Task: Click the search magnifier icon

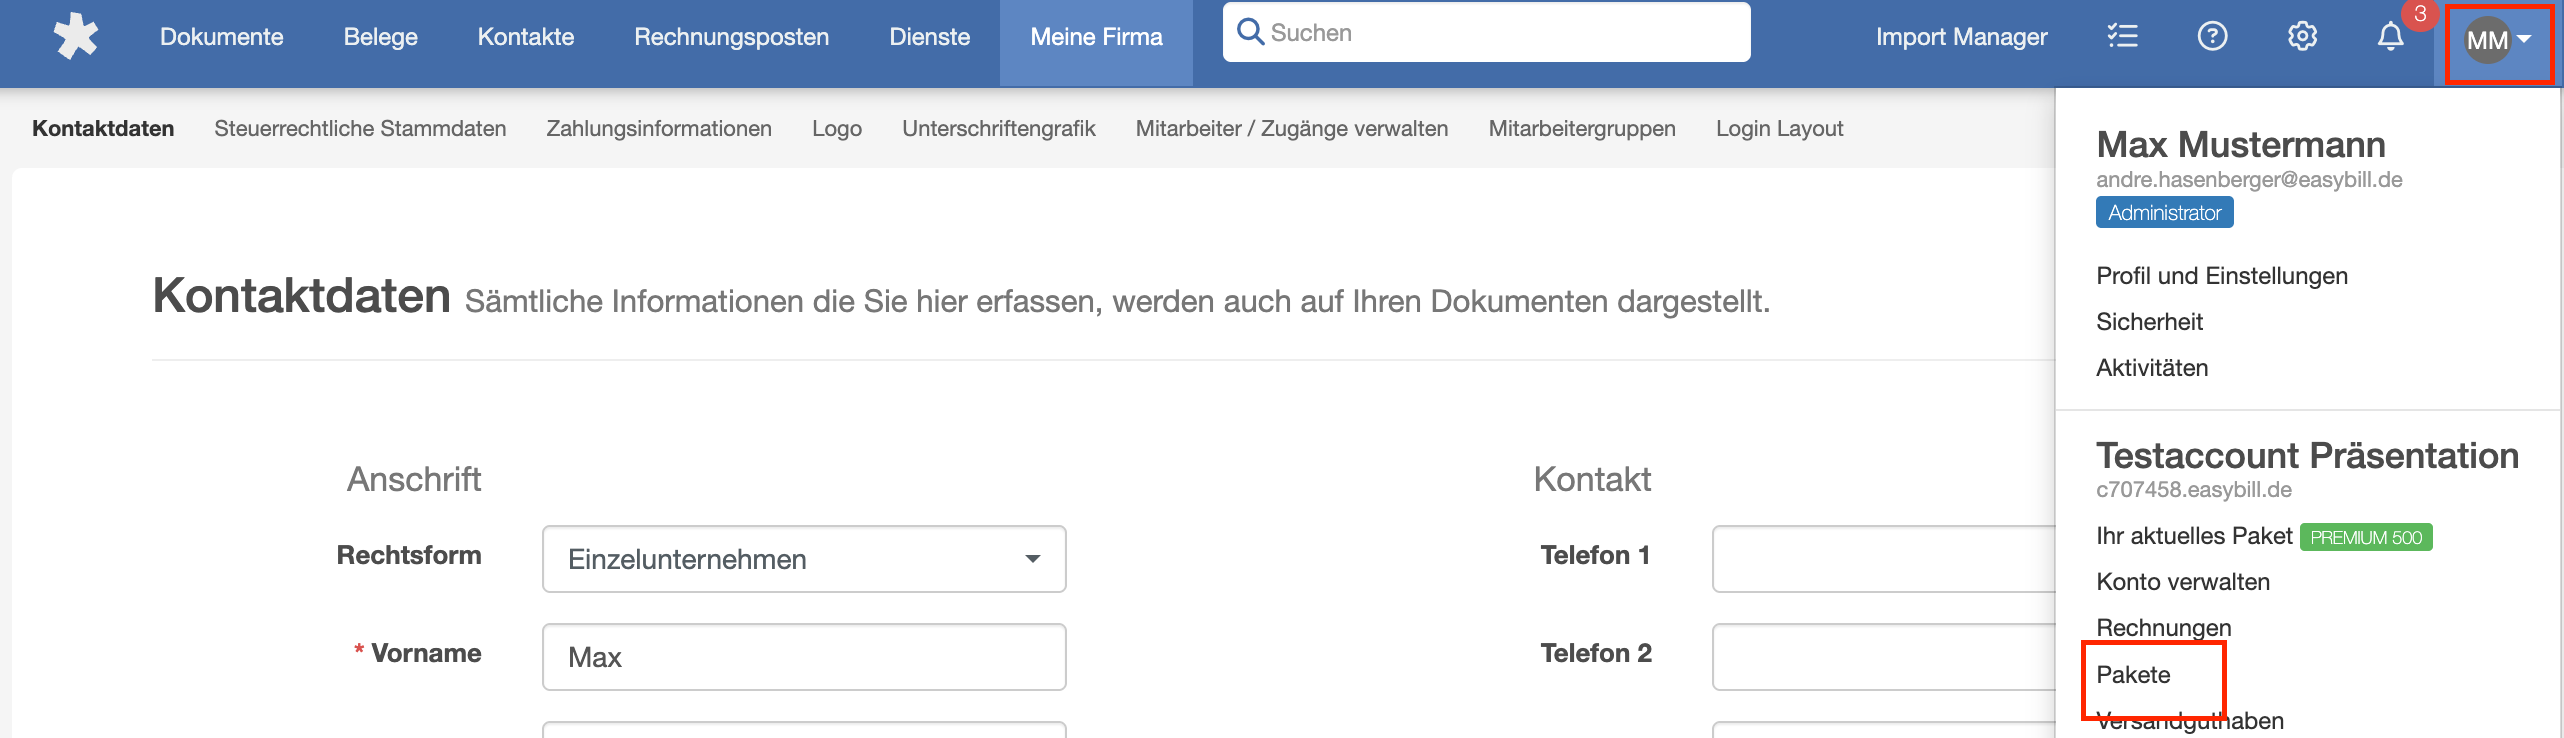Action: click(1250, 32)
